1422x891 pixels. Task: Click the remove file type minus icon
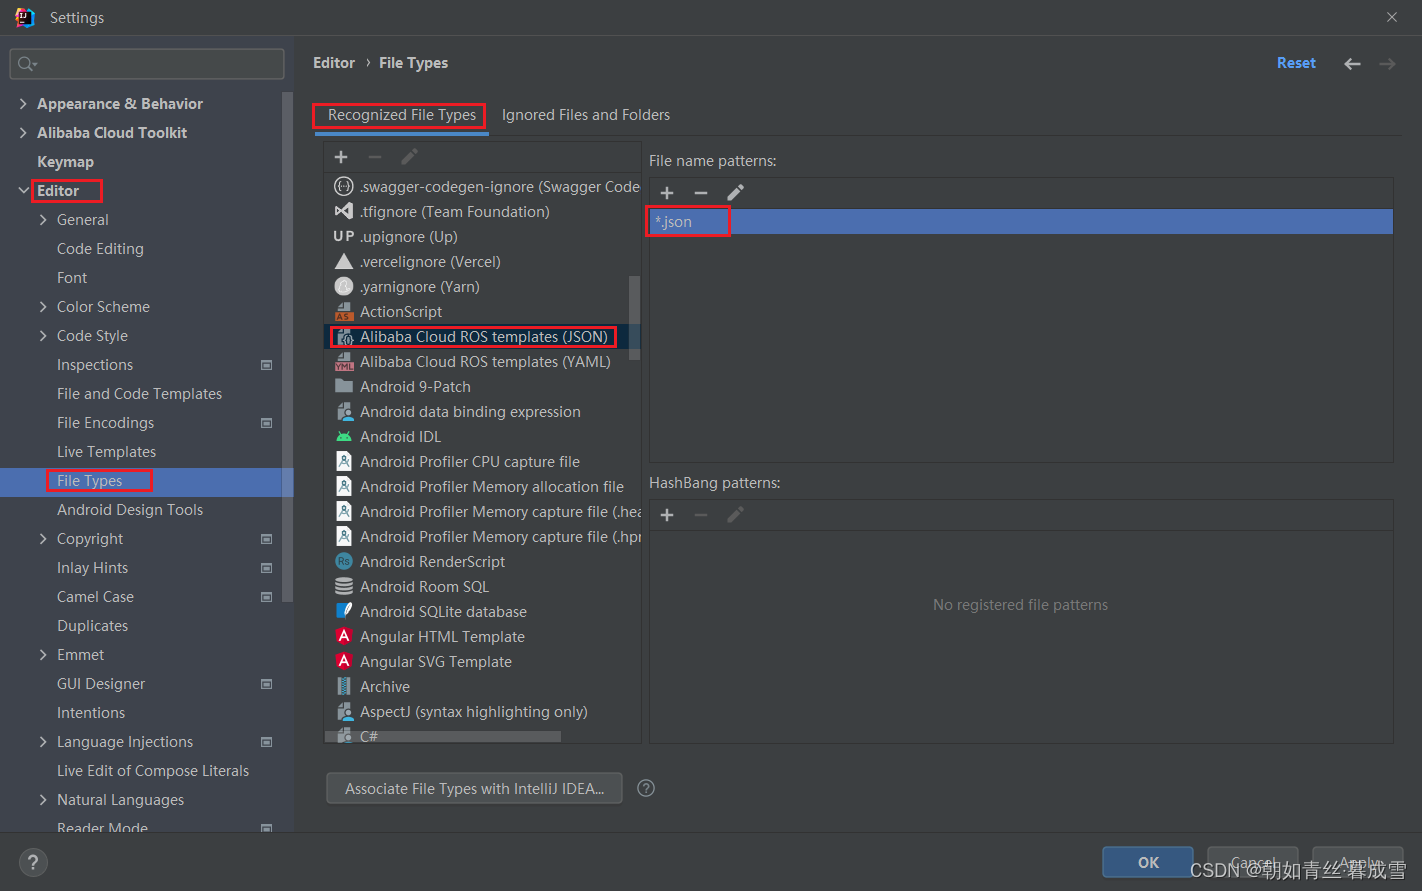(375, 157)
